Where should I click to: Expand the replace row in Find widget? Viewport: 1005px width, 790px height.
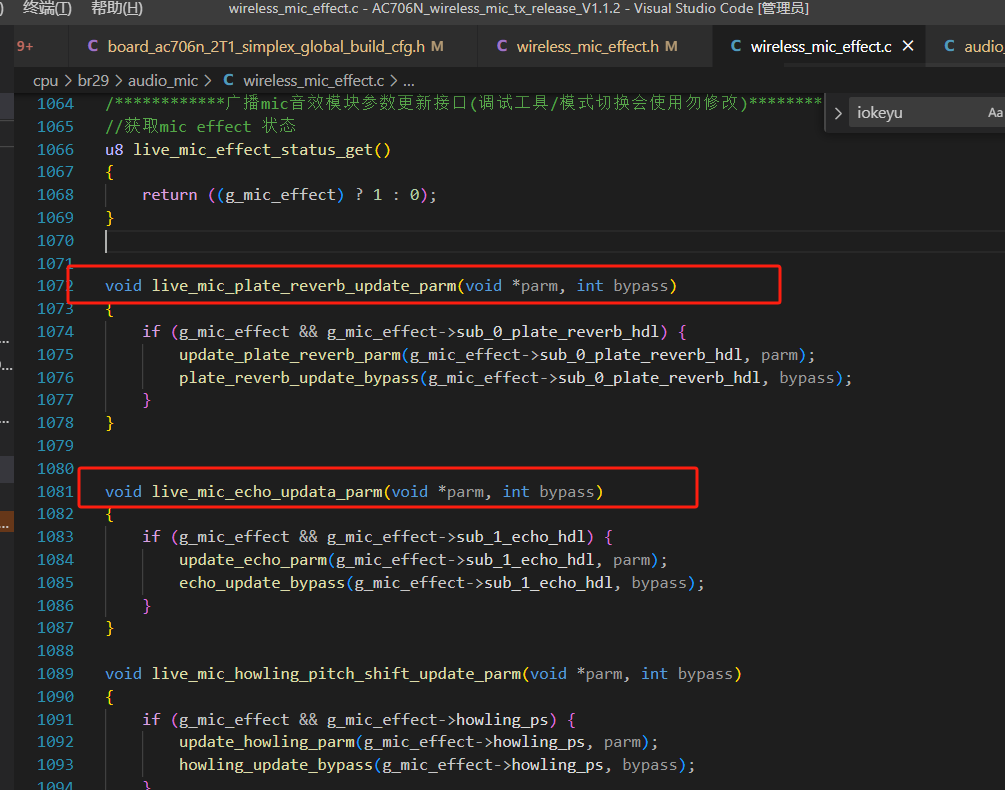(x=838, y=113)
